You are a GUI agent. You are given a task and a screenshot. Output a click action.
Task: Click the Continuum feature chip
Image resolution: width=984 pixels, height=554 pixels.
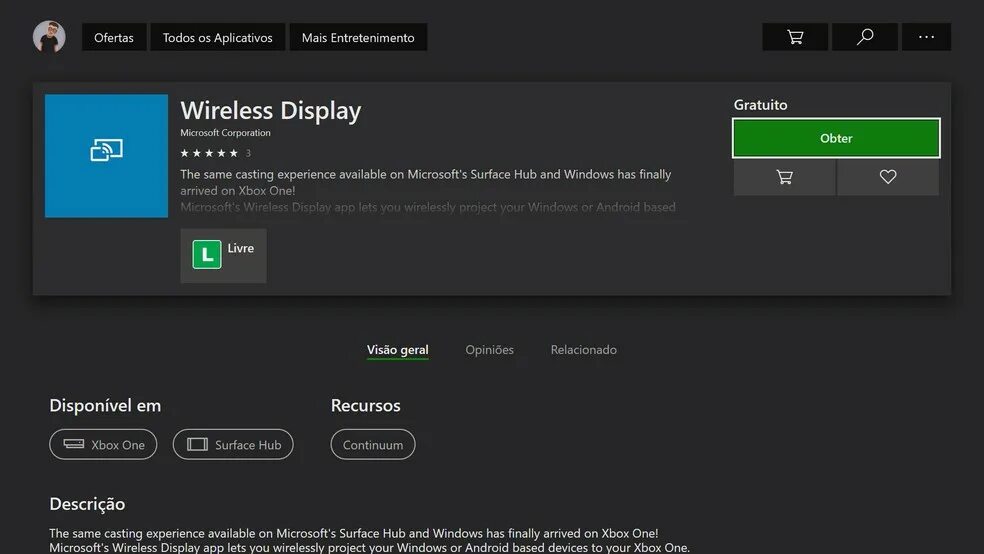coord(373,444)
